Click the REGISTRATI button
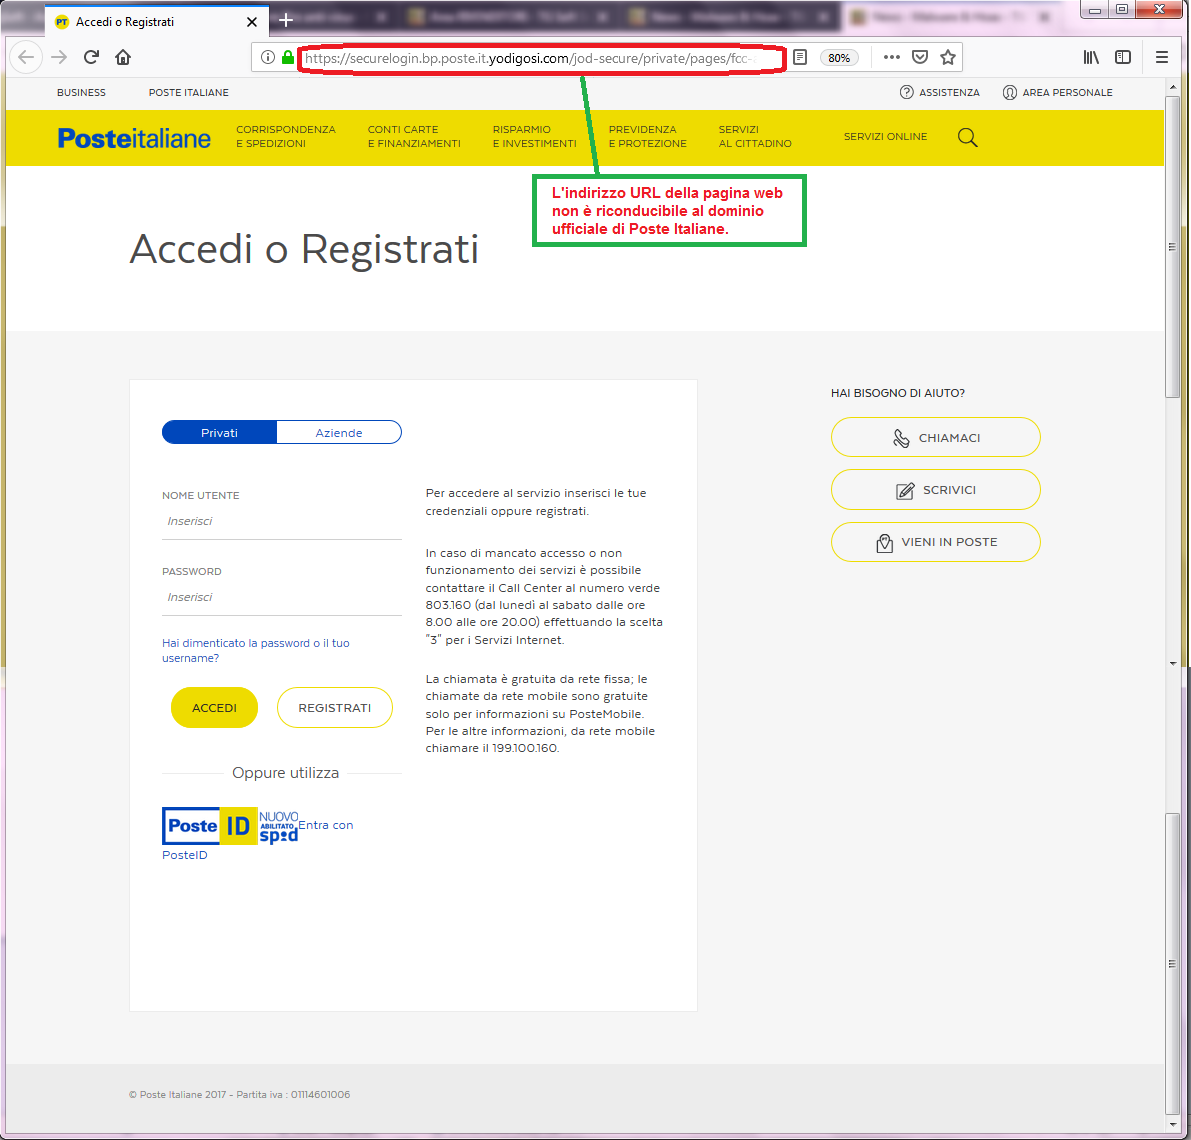The width and height of the screenshot is (1191, 1140). [x=335, y=708]
